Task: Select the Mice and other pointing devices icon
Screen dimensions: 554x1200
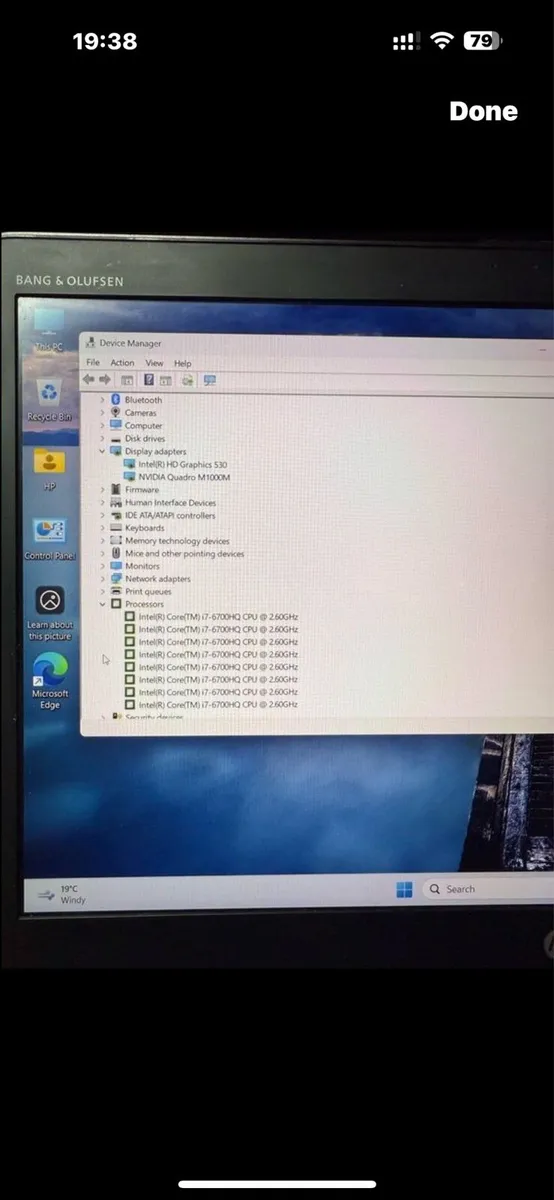Action: coord(116,553)
